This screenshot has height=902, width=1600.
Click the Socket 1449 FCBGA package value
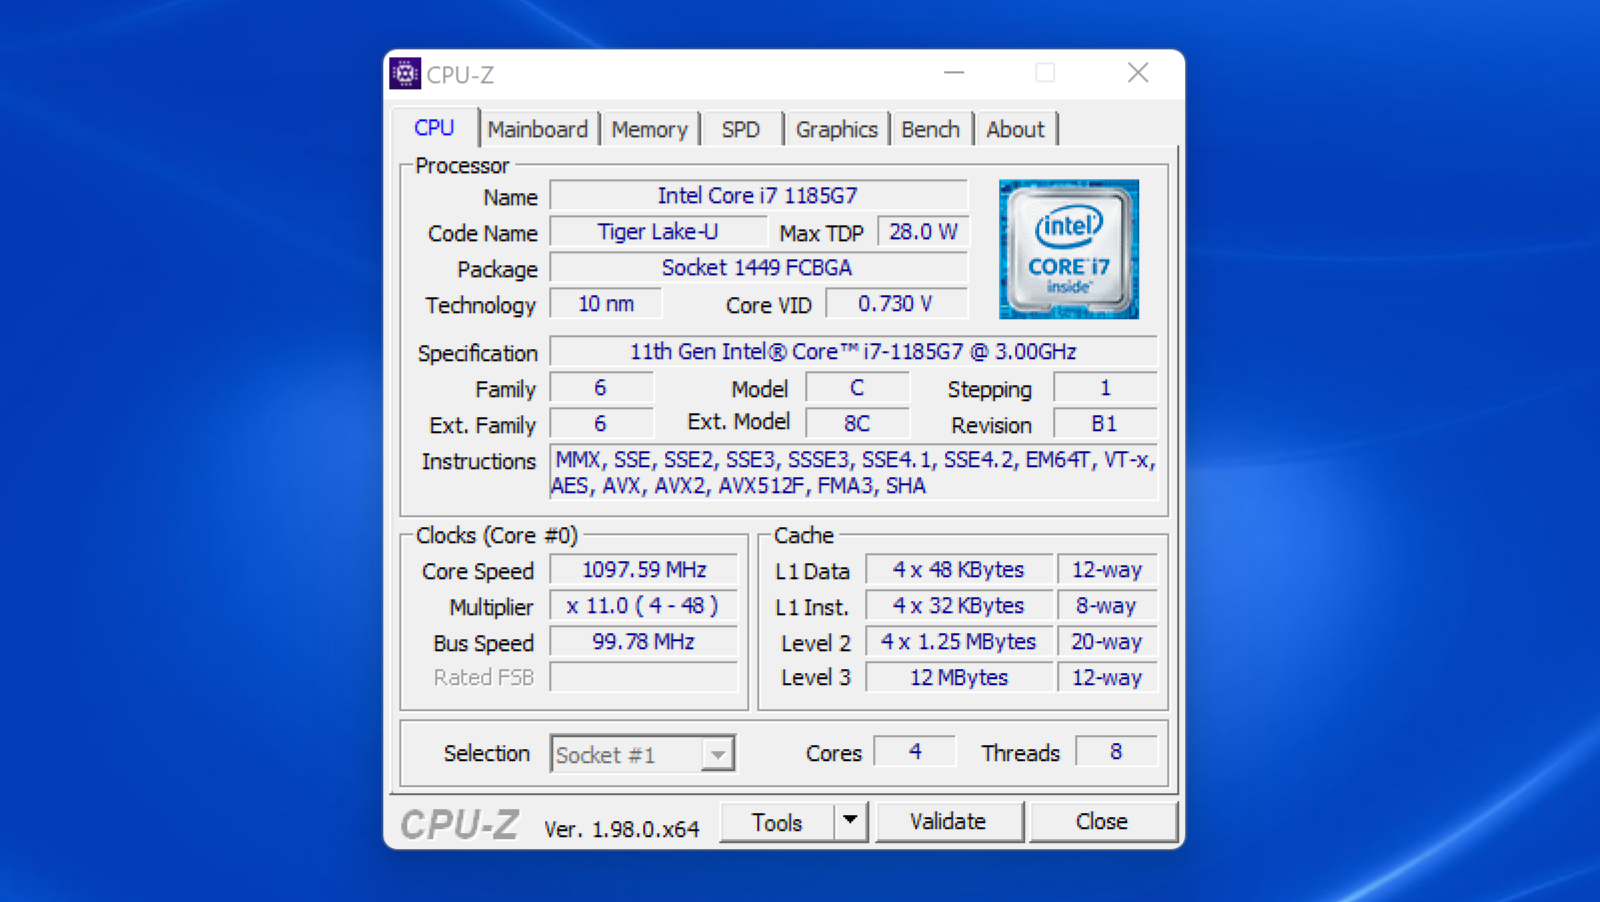(x=758, y=267)
